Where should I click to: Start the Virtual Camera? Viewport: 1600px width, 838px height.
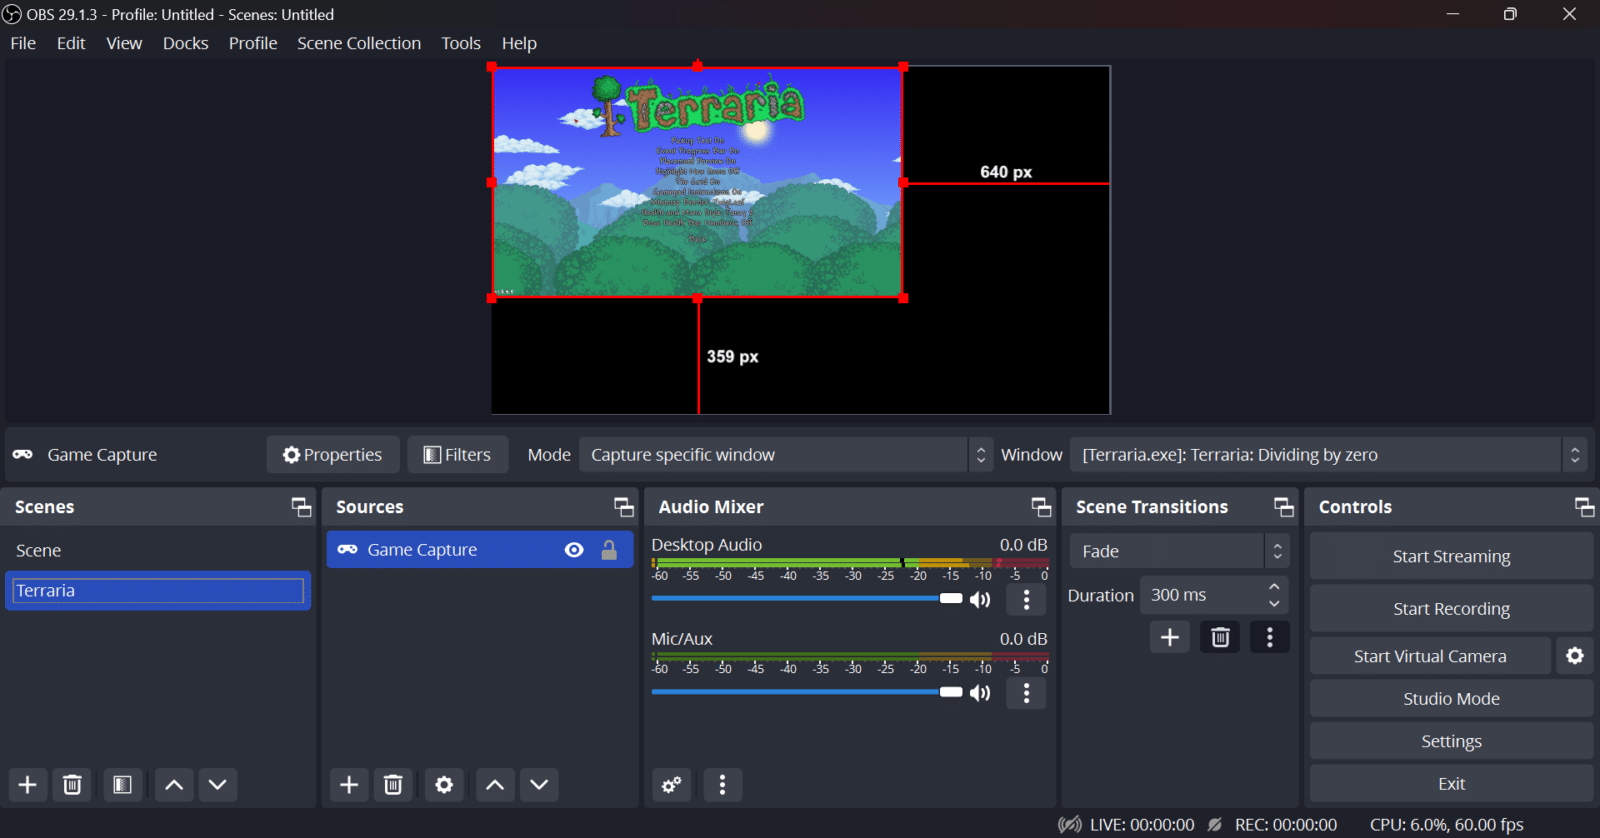1430,656
